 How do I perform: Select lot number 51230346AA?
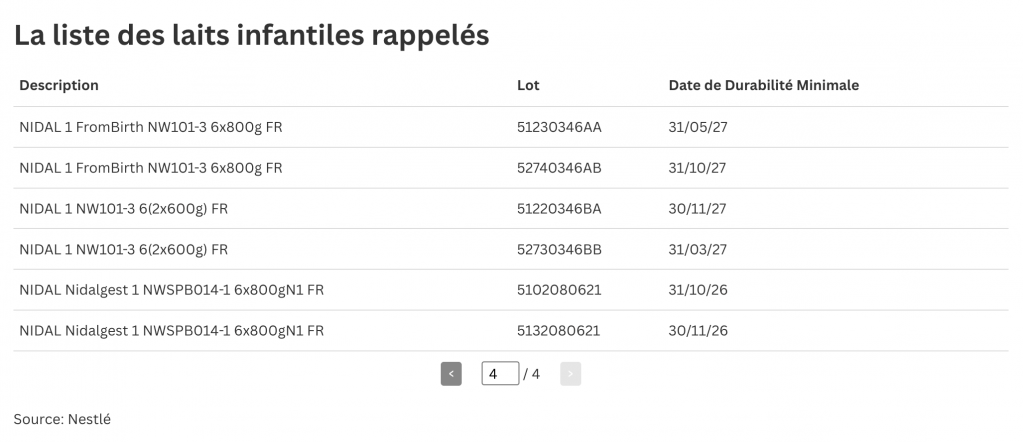coord(559,127)
